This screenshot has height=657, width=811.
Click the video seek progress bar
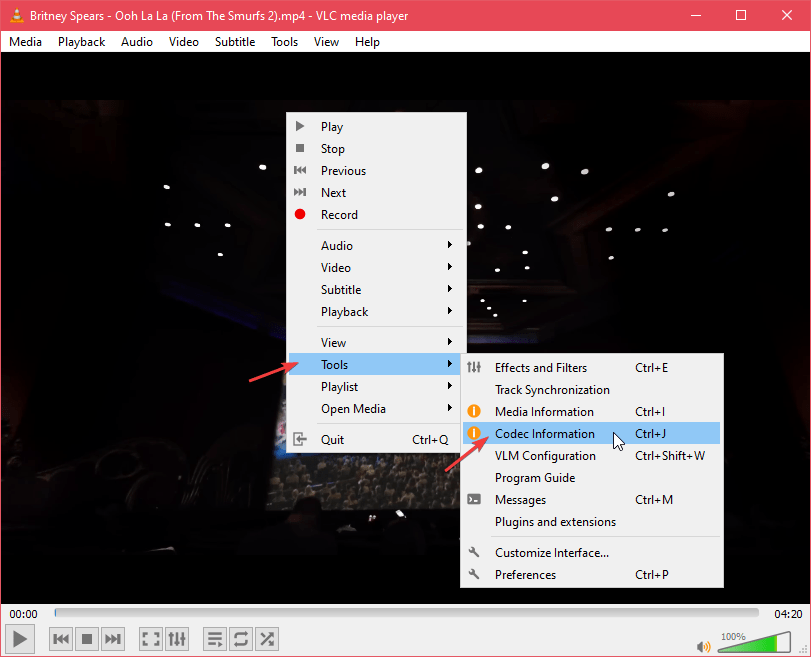[405, 613]
